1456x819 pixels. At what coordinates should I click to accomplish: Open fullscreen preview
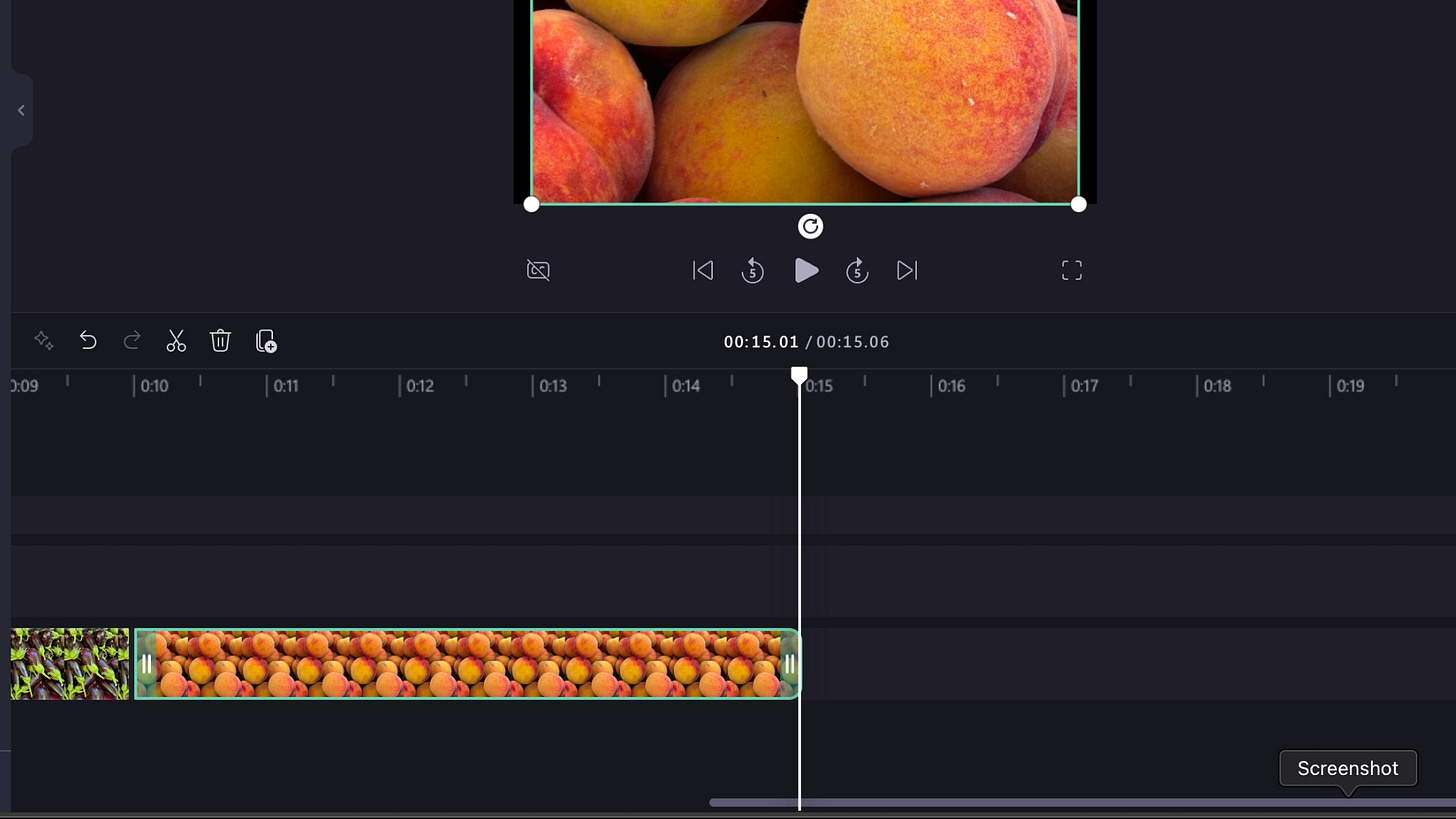point(1072,271)
